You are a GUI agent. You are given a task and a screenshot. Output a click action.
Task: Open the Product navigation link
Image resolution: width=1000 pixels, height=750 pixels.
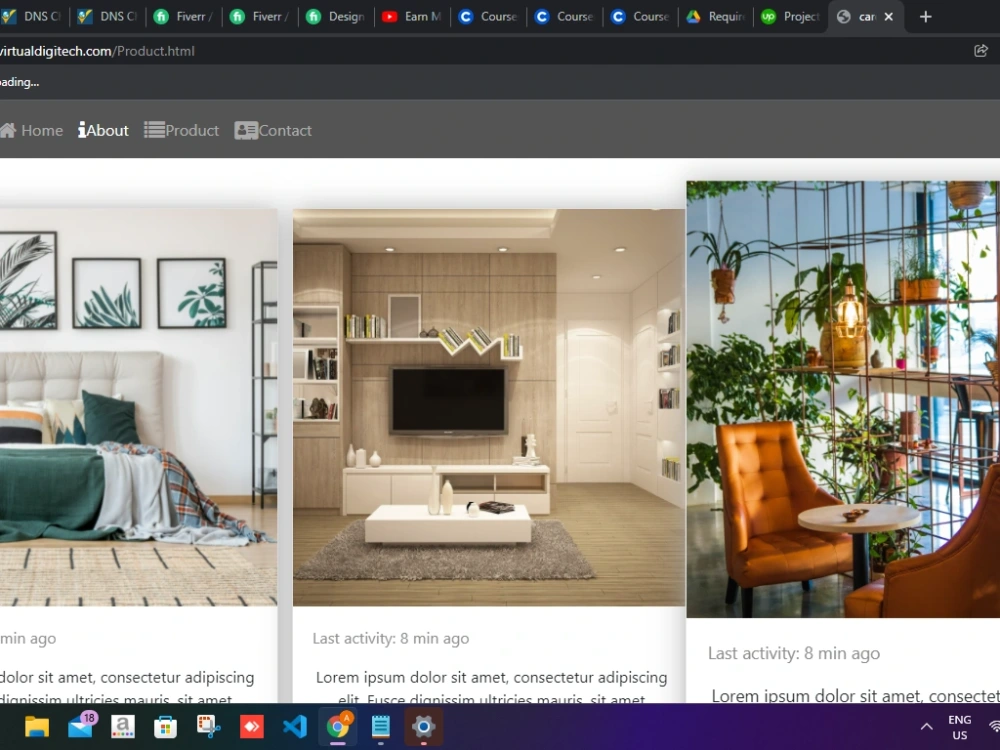pyautogui.click(x=182, y=131)
